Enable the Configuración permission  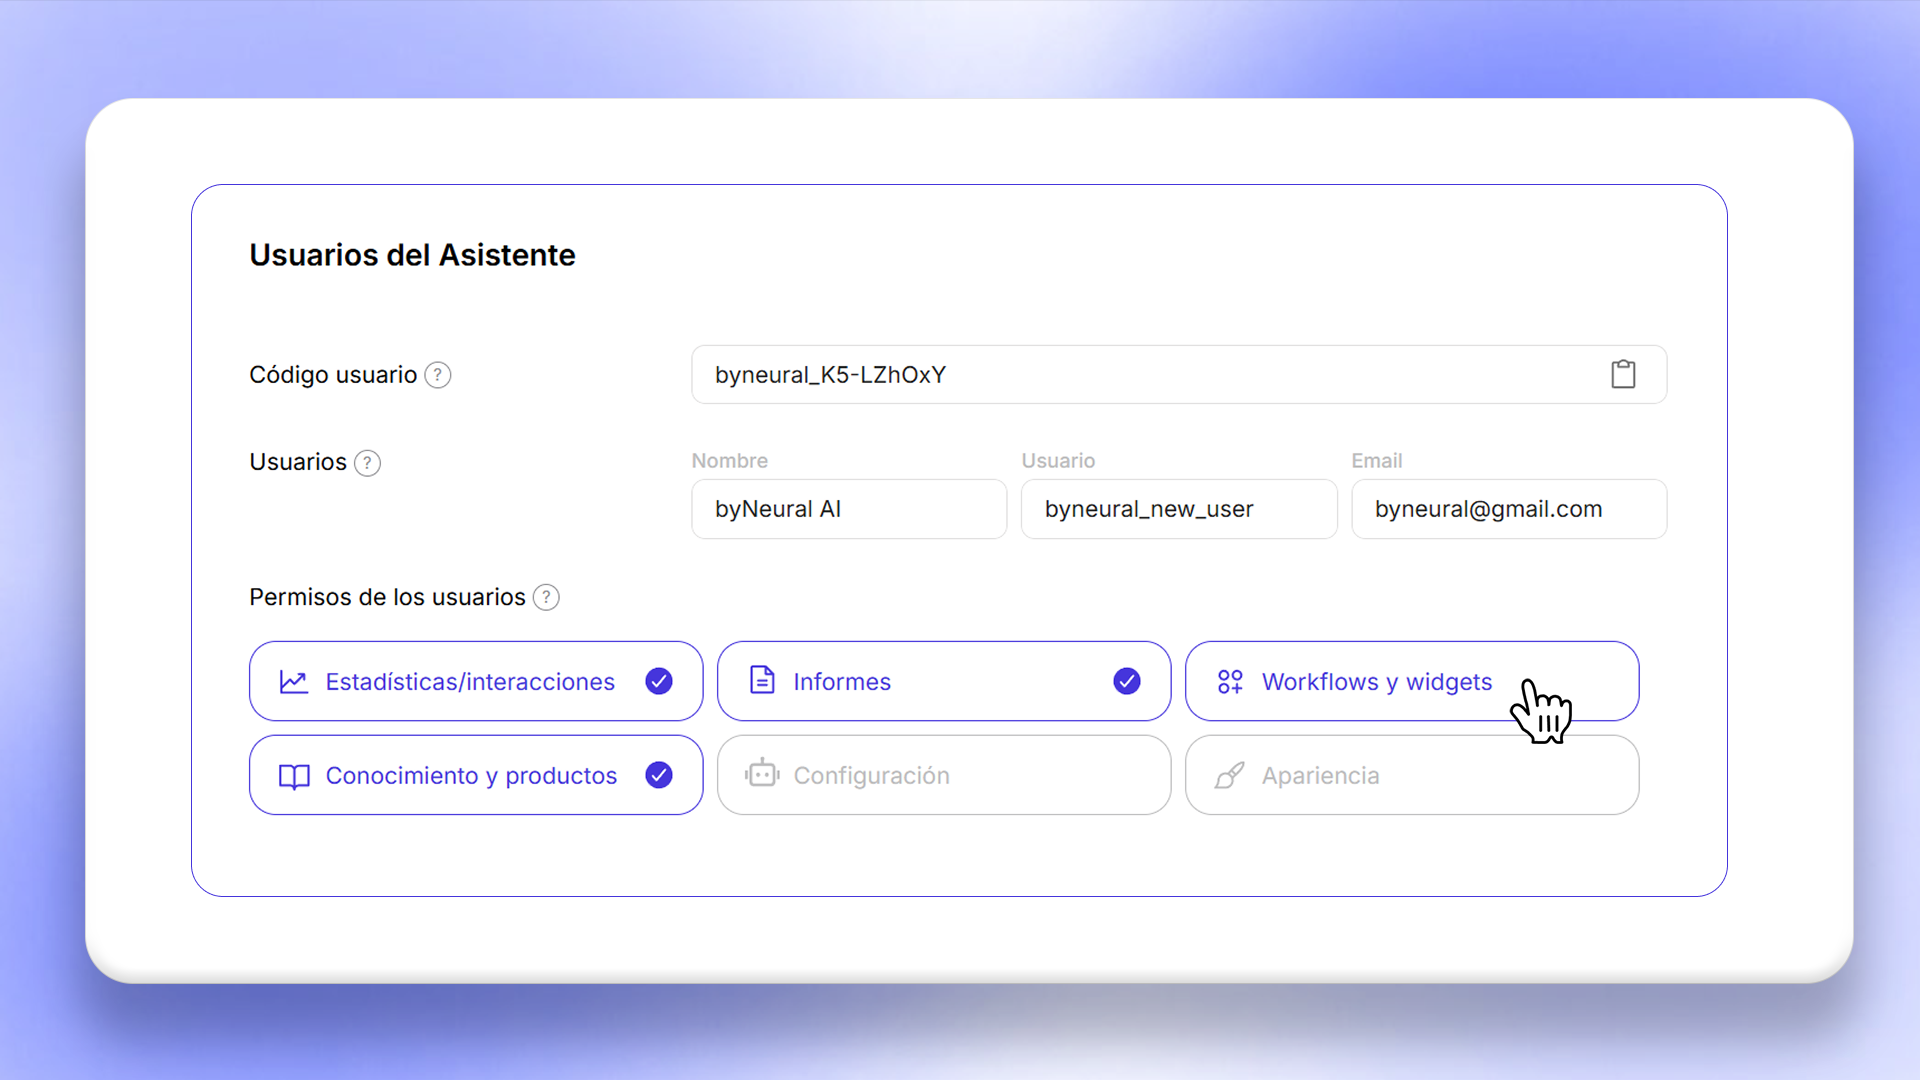tap(943, 775)
